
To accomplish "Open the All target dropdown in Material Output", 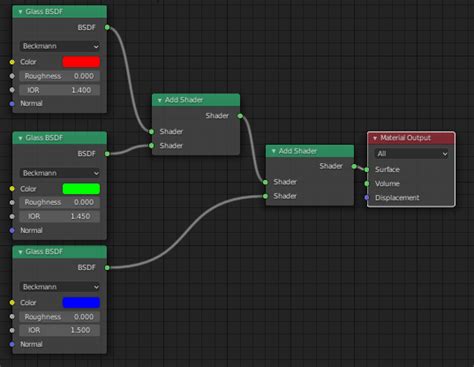I will point(411,154).
